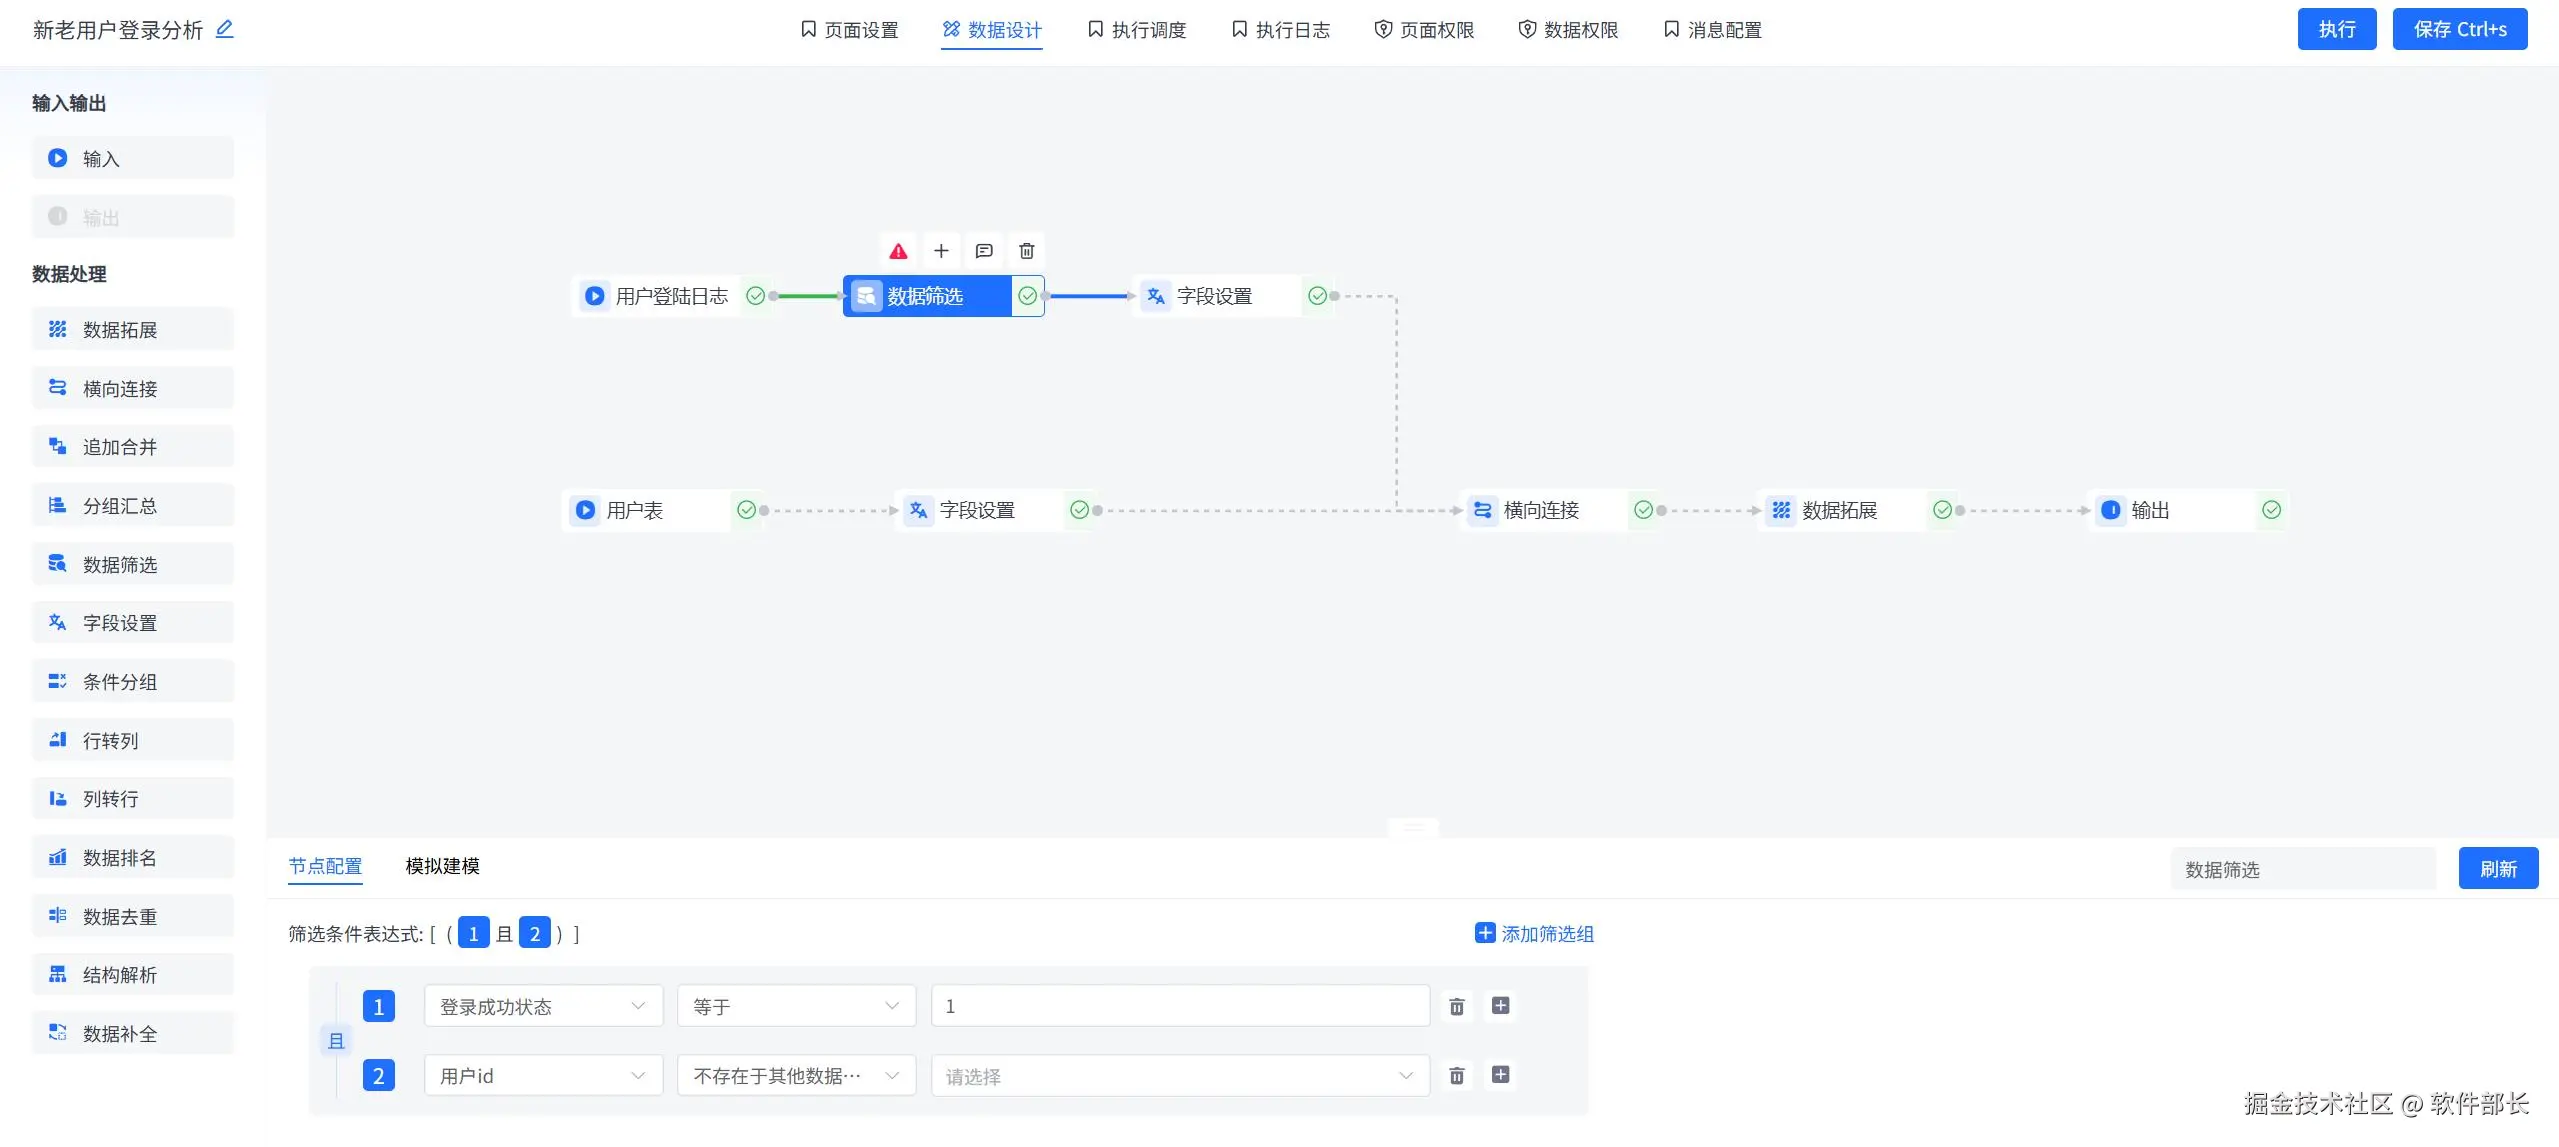Delete the selected node via trash icon
This screenshot has width=2559, height=1147.
point(1026,251)
